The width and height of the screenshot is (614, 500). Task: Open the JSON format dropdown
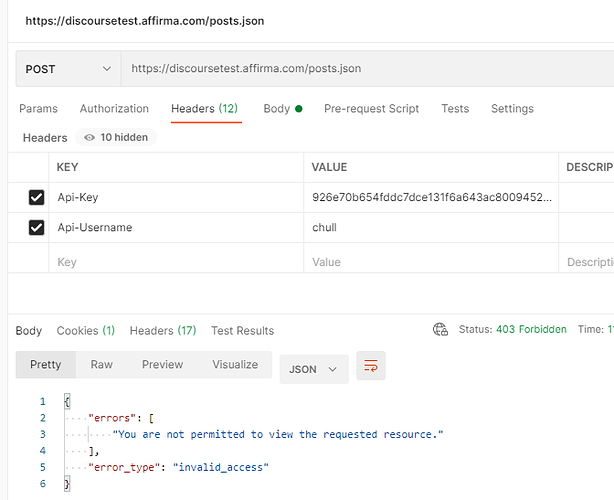point(314,369)
